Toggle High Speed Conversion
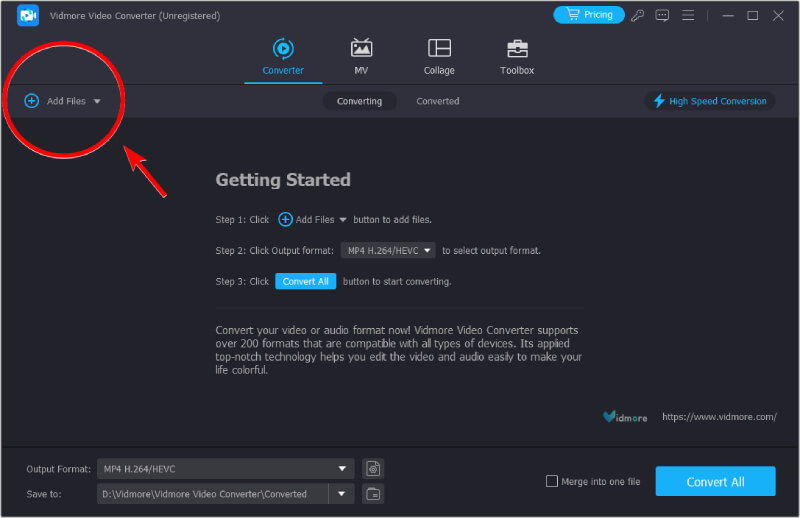 (710, 101)
